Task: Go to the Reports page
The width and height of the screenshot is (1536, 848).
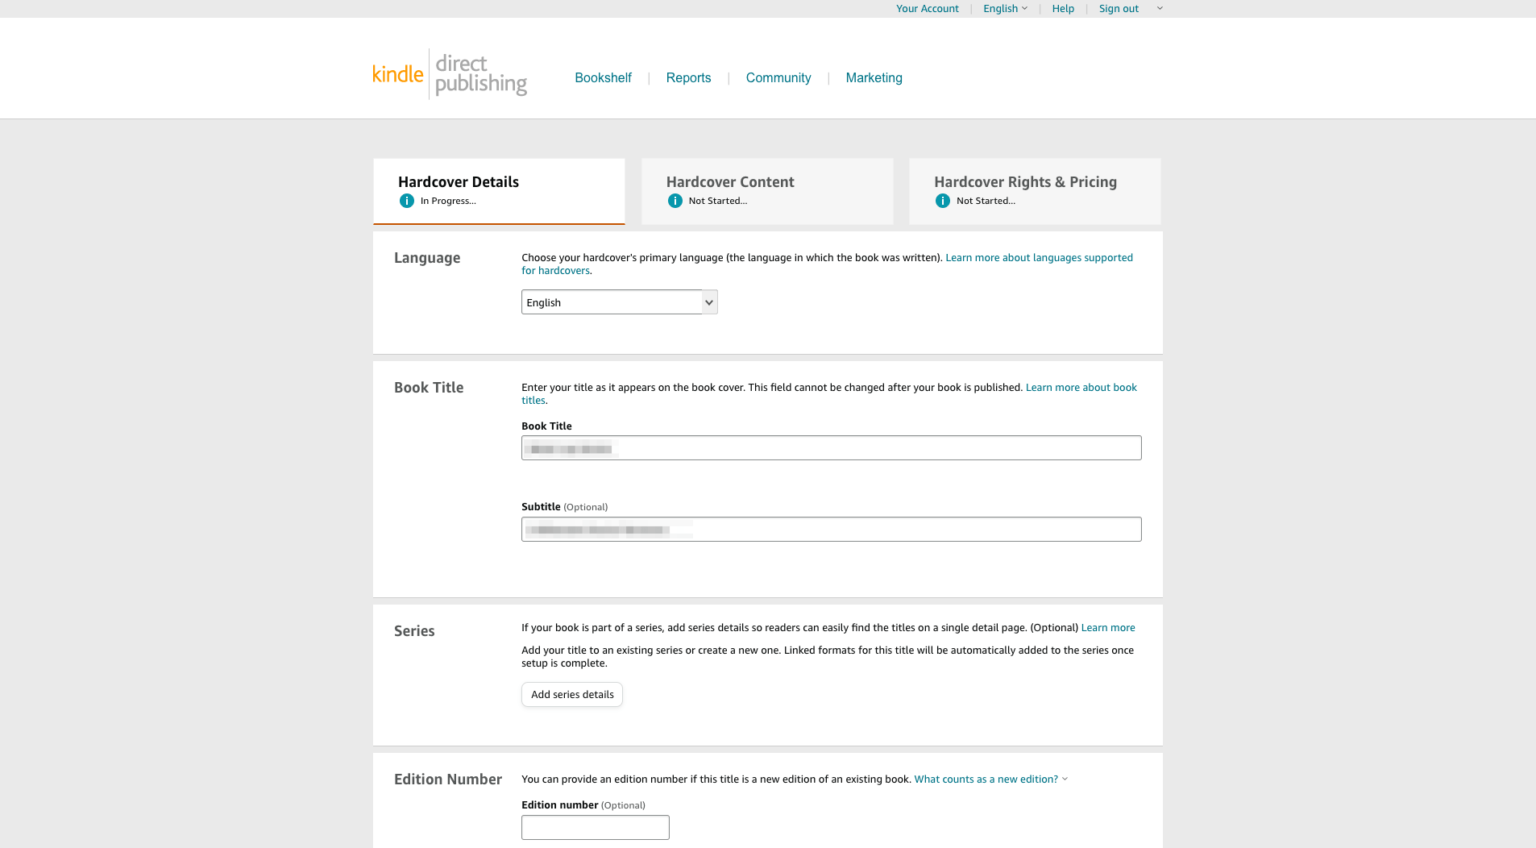Action: [688, 78]
